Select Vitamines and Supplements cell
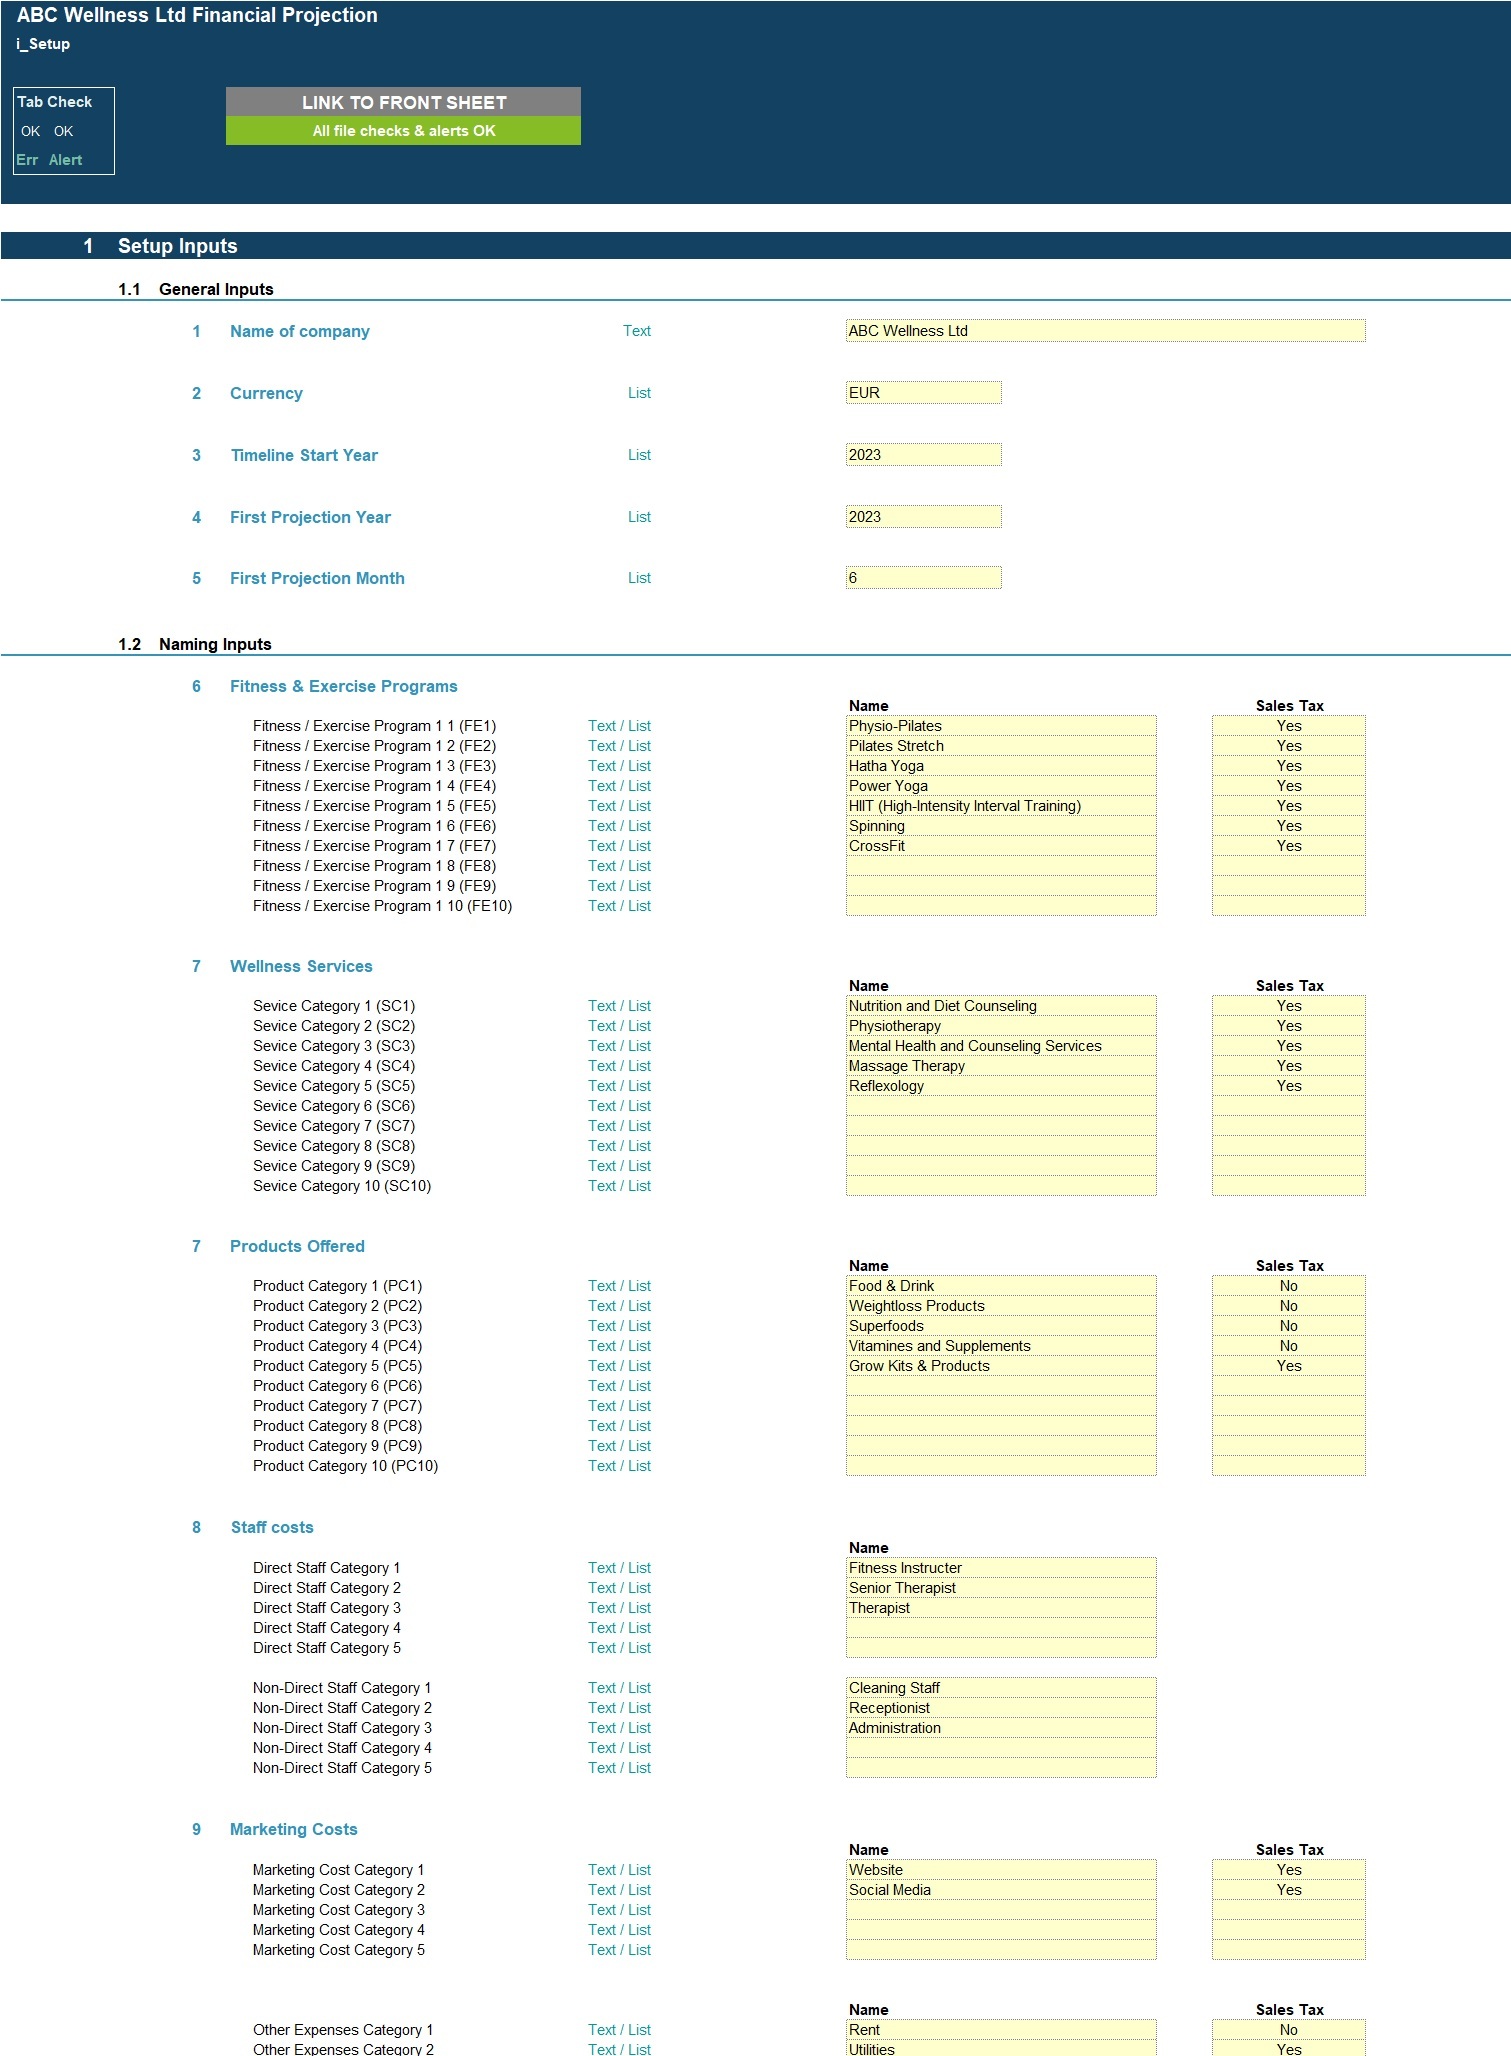Screen dimensions: 1511x2056 (1001, 1346)
